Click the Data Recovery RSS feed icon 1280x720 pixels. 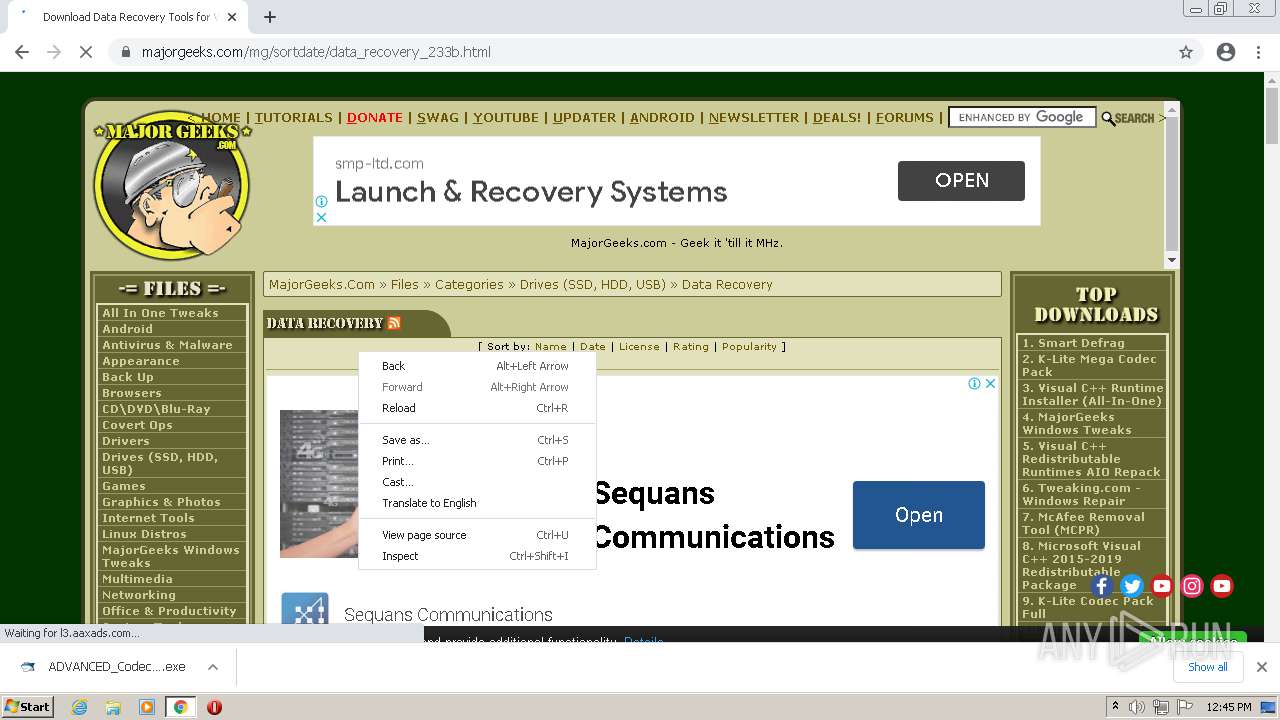pyautogui.click(x=394, y=323)
